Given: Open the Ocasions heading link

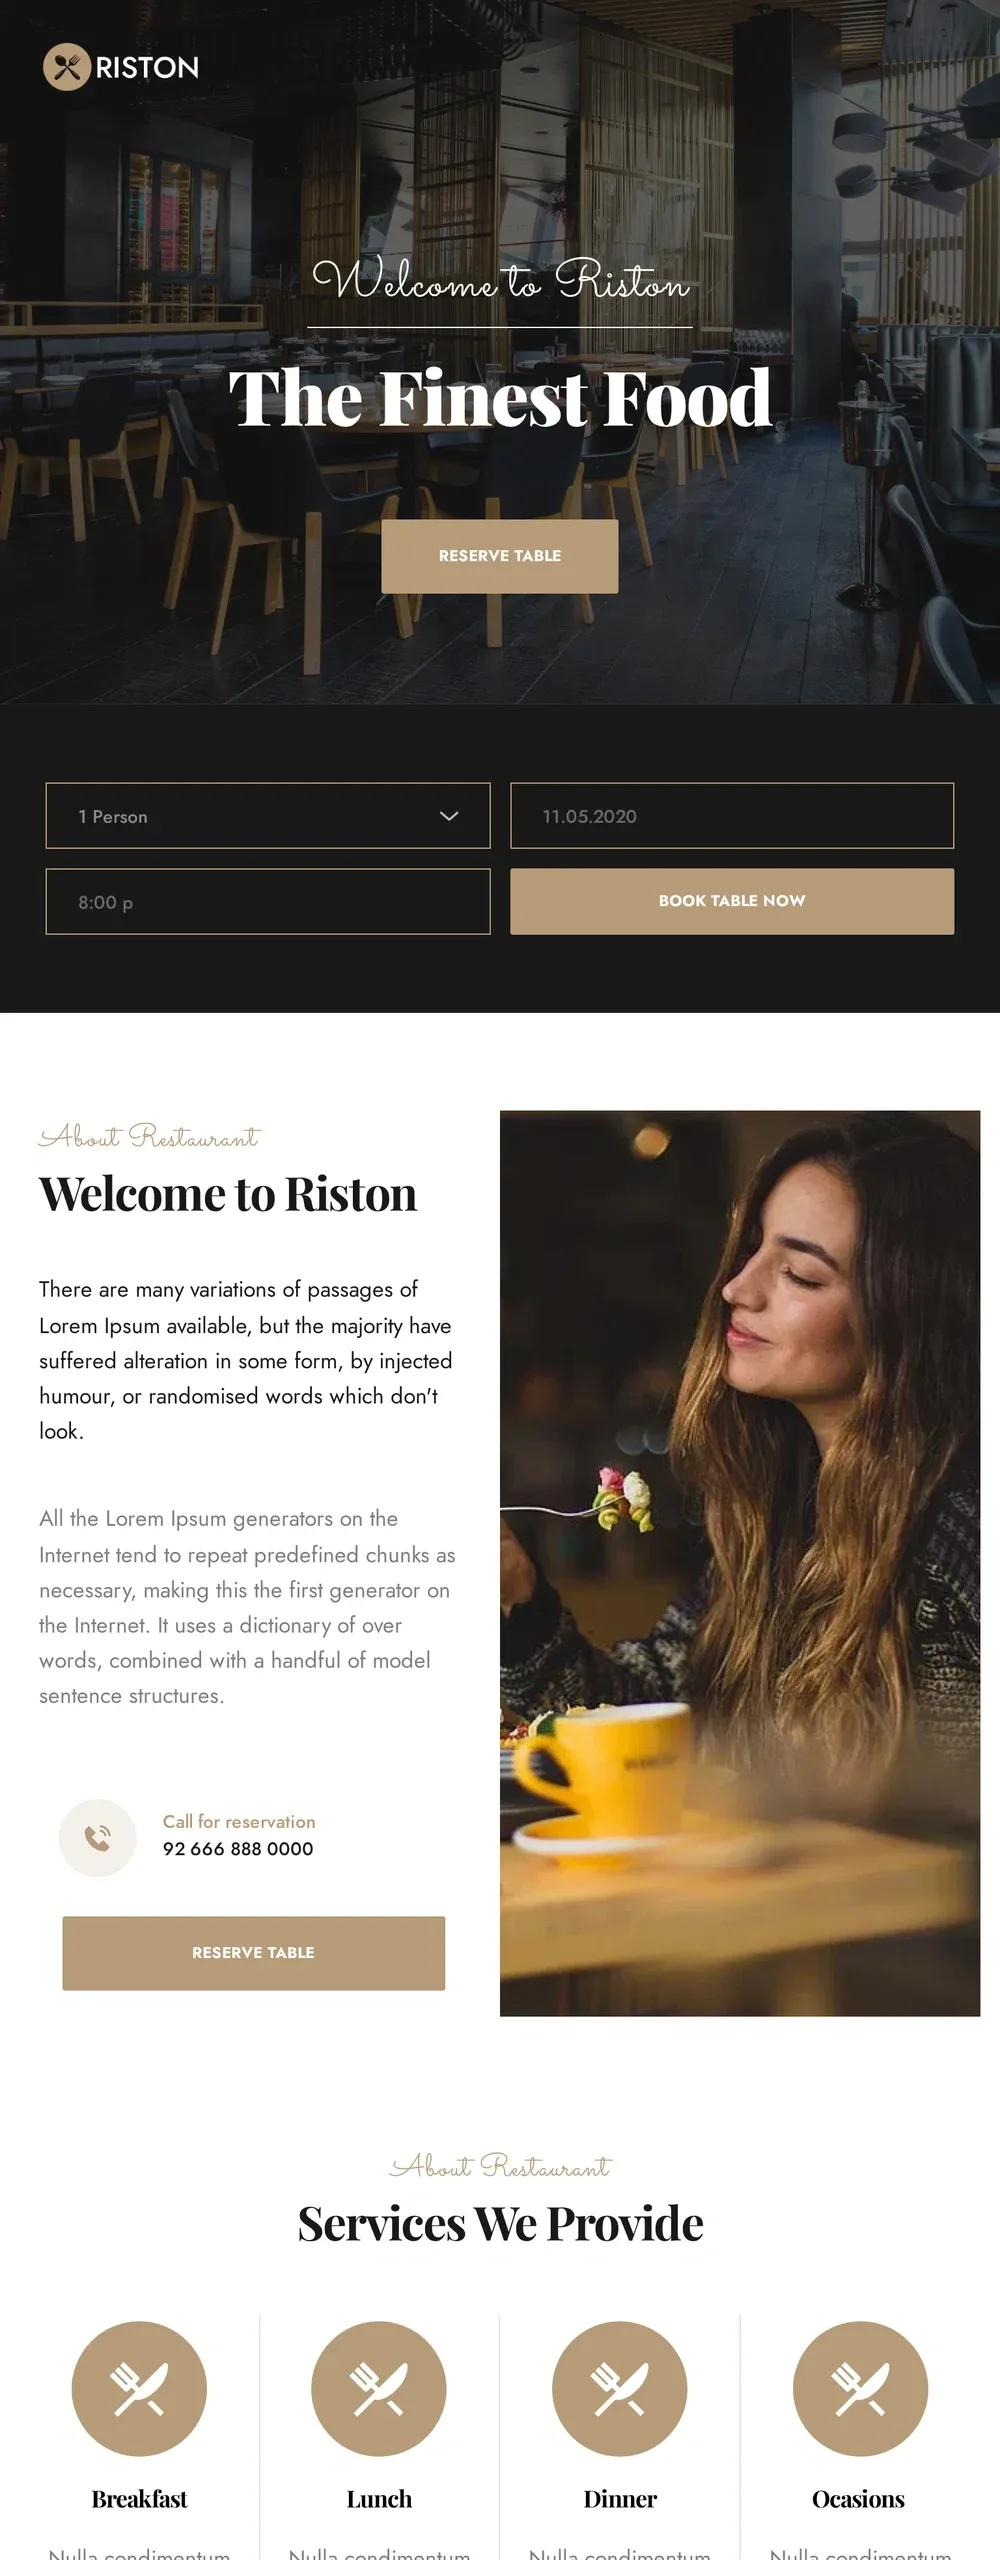Looking at the screenshot, I should click(858, 2499).
